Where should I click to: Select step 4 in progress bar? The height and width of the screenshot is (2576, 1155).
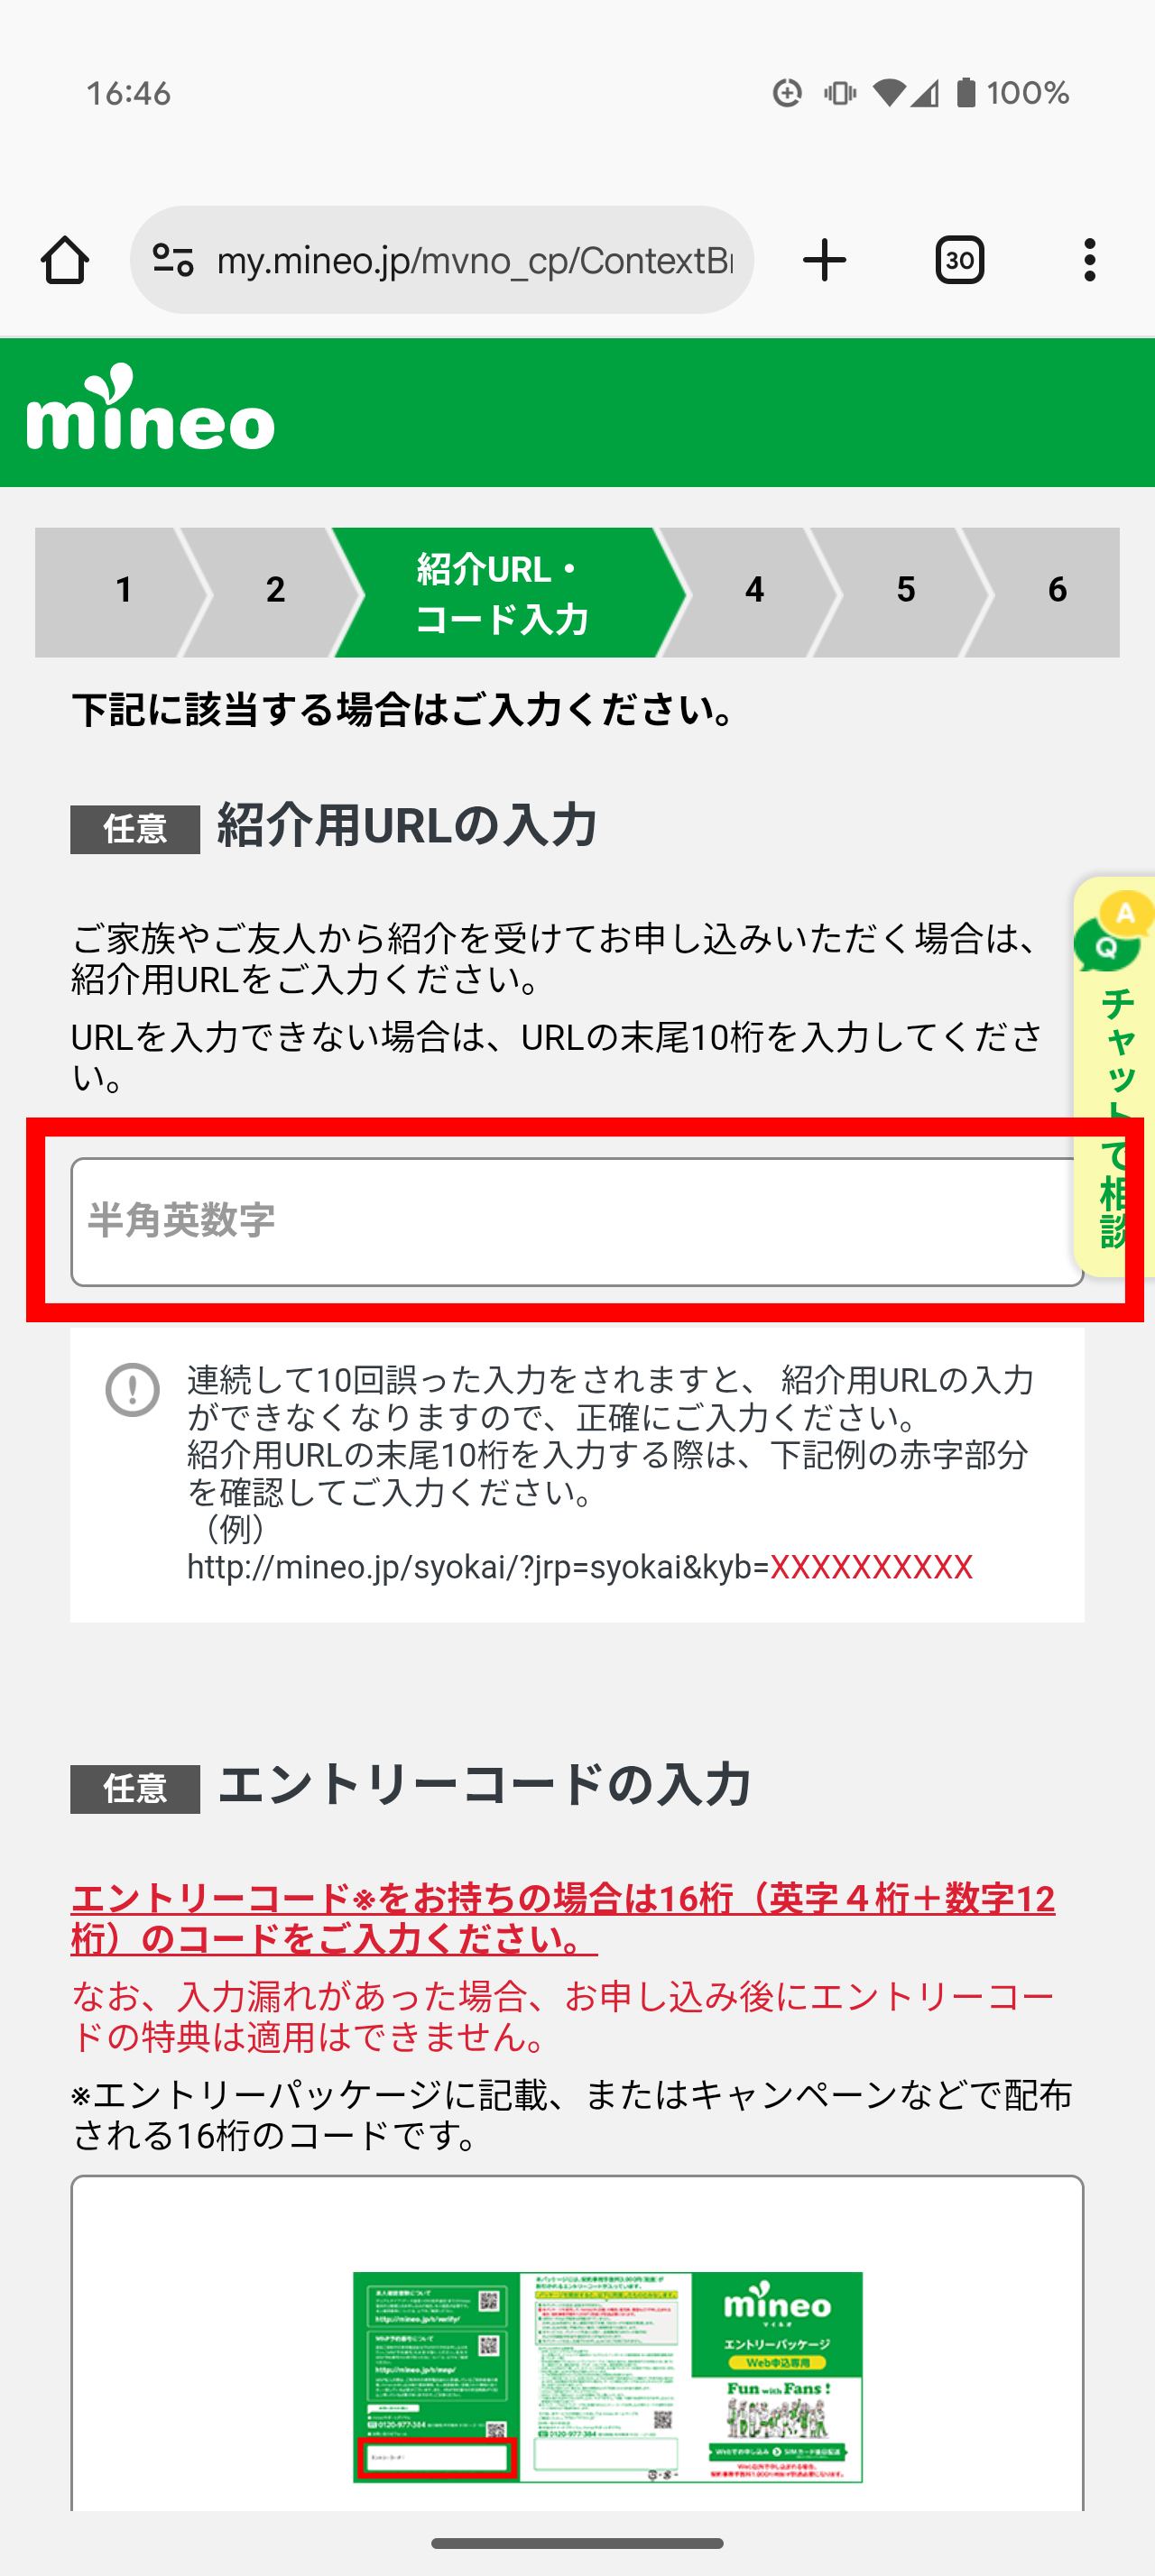click(755, 591)
